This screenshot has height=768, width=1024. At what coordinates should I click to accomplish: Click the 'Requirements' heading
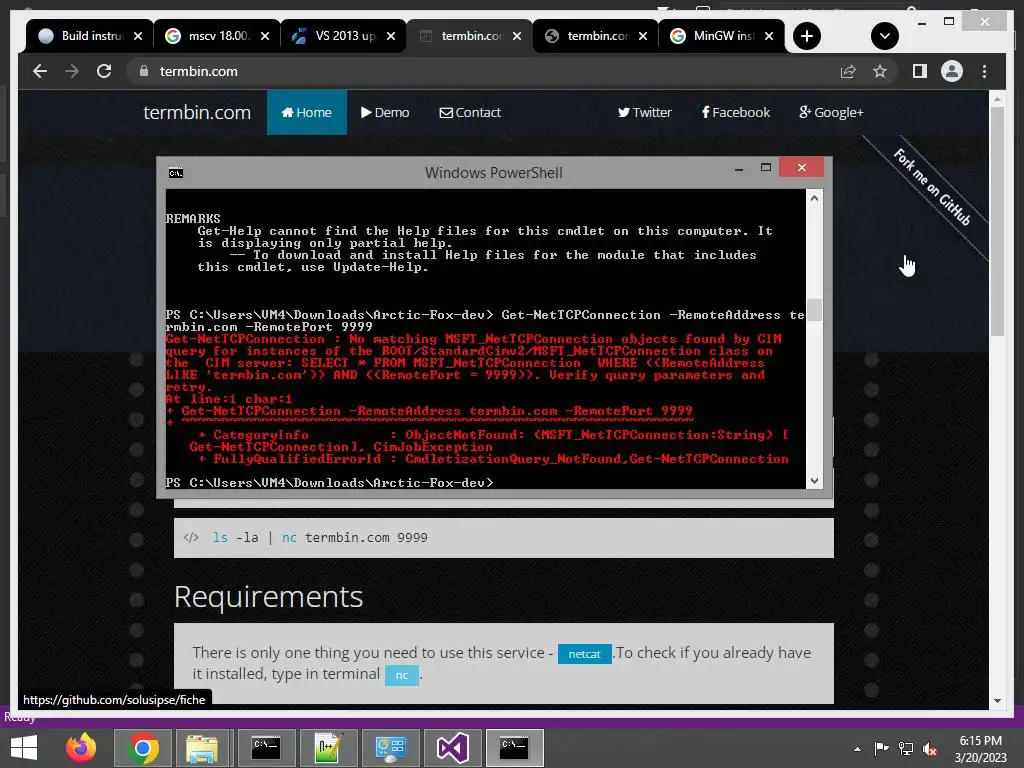pos(268,596)
